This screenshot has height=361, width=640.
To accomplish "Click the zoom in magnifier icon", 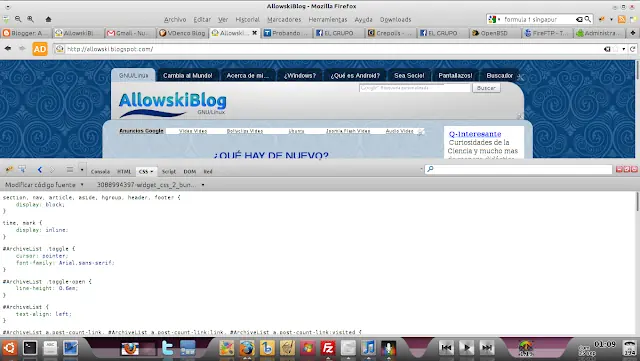I will 31,19.
